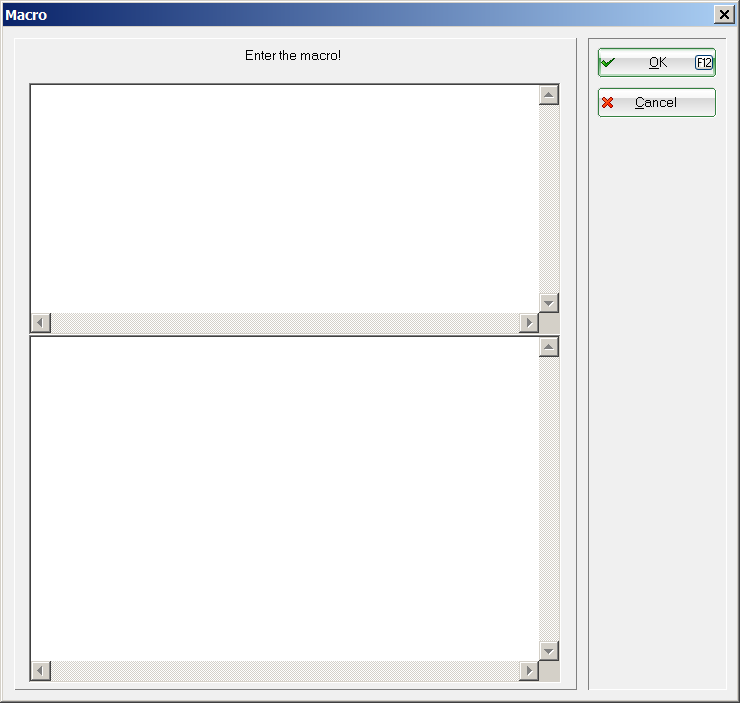Confirm the macro with the OK button
The width and height of the screenshot is (740, 703).
point(656,62)
